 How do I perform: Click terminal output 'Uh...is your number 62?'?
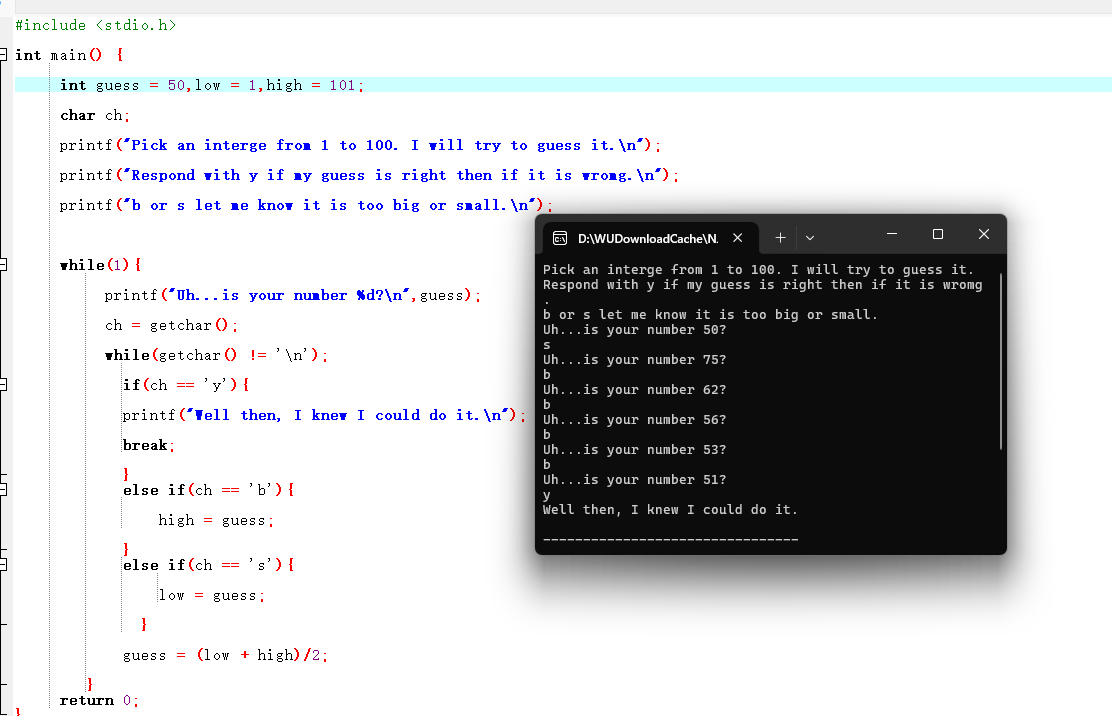(x=635, y=389)
